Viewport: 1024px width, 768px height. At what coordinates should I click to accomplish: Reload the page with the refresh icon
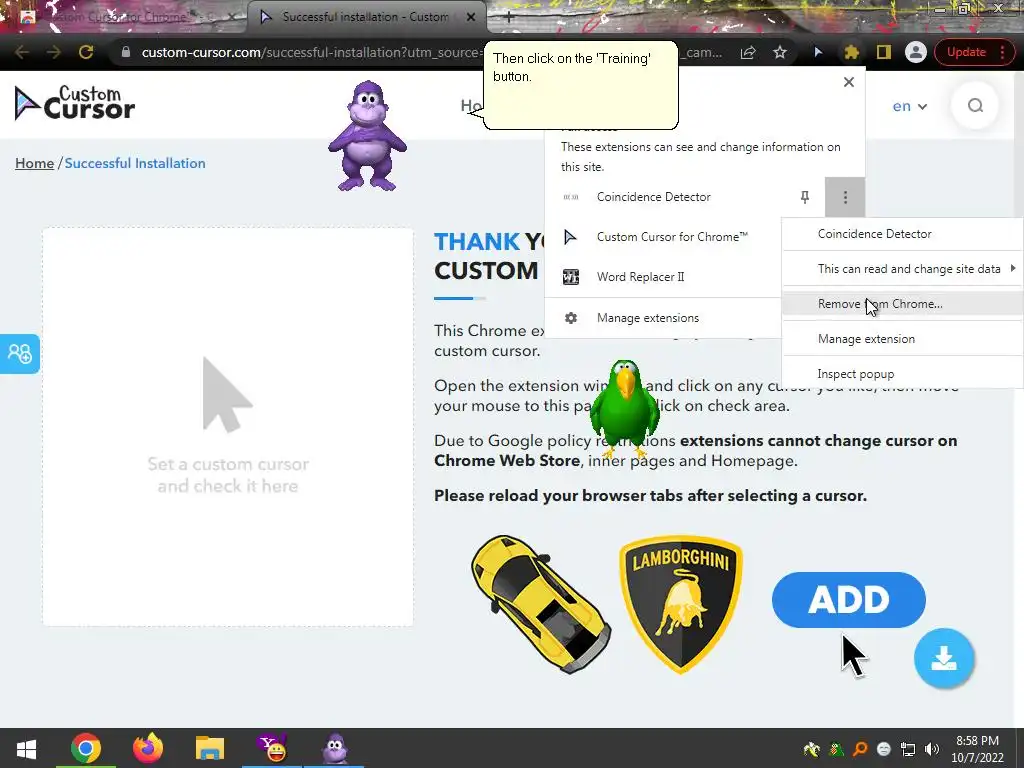point(86,52)
